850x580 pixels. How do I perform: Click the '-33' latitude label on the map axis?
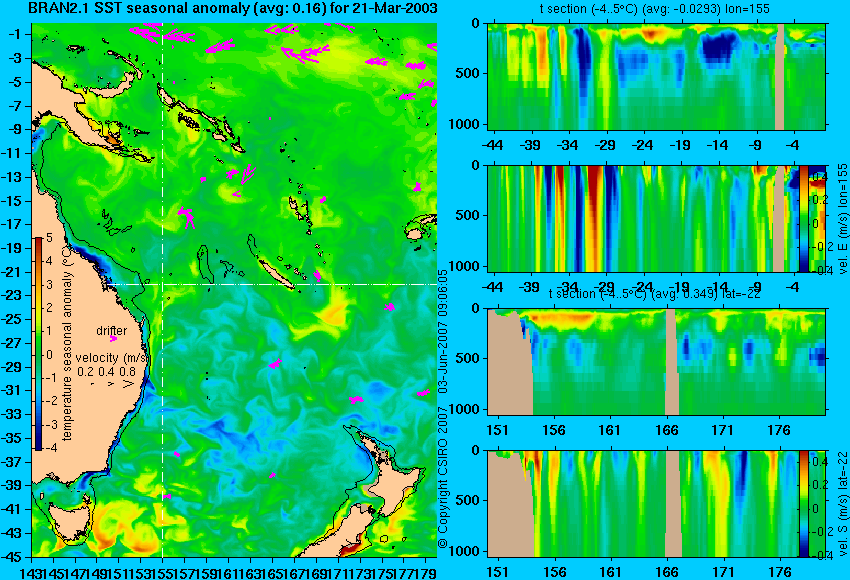(12, 414)
